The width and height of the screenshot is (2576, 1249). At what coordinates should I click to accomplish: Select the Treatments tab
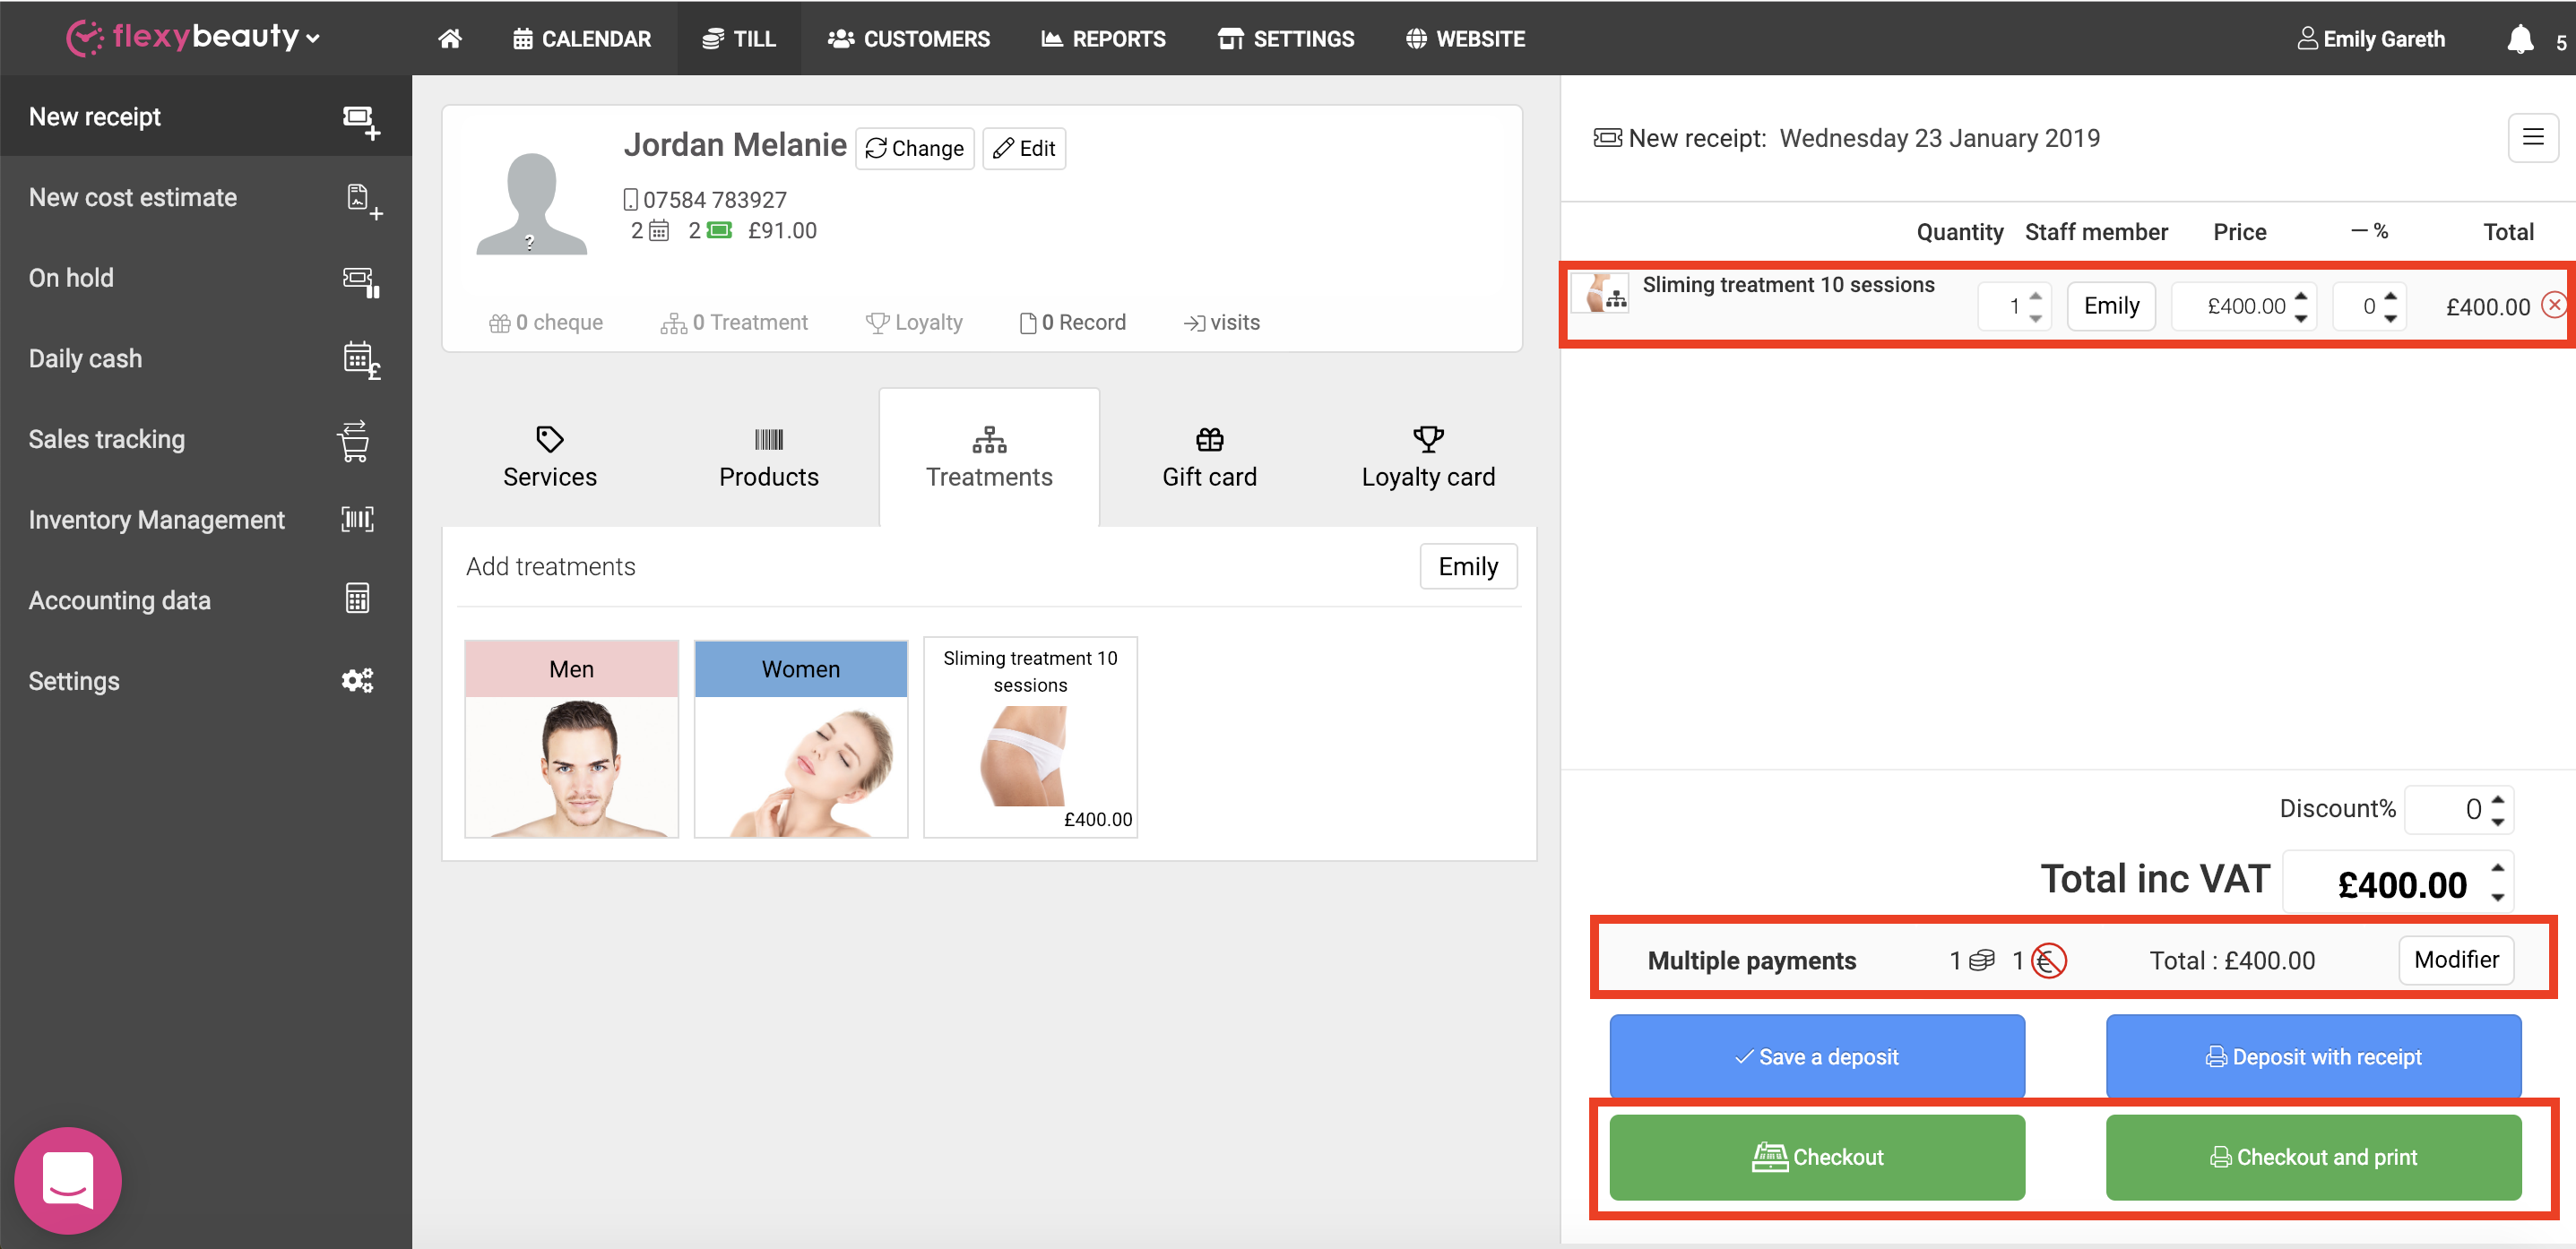(x=989, y=457)
